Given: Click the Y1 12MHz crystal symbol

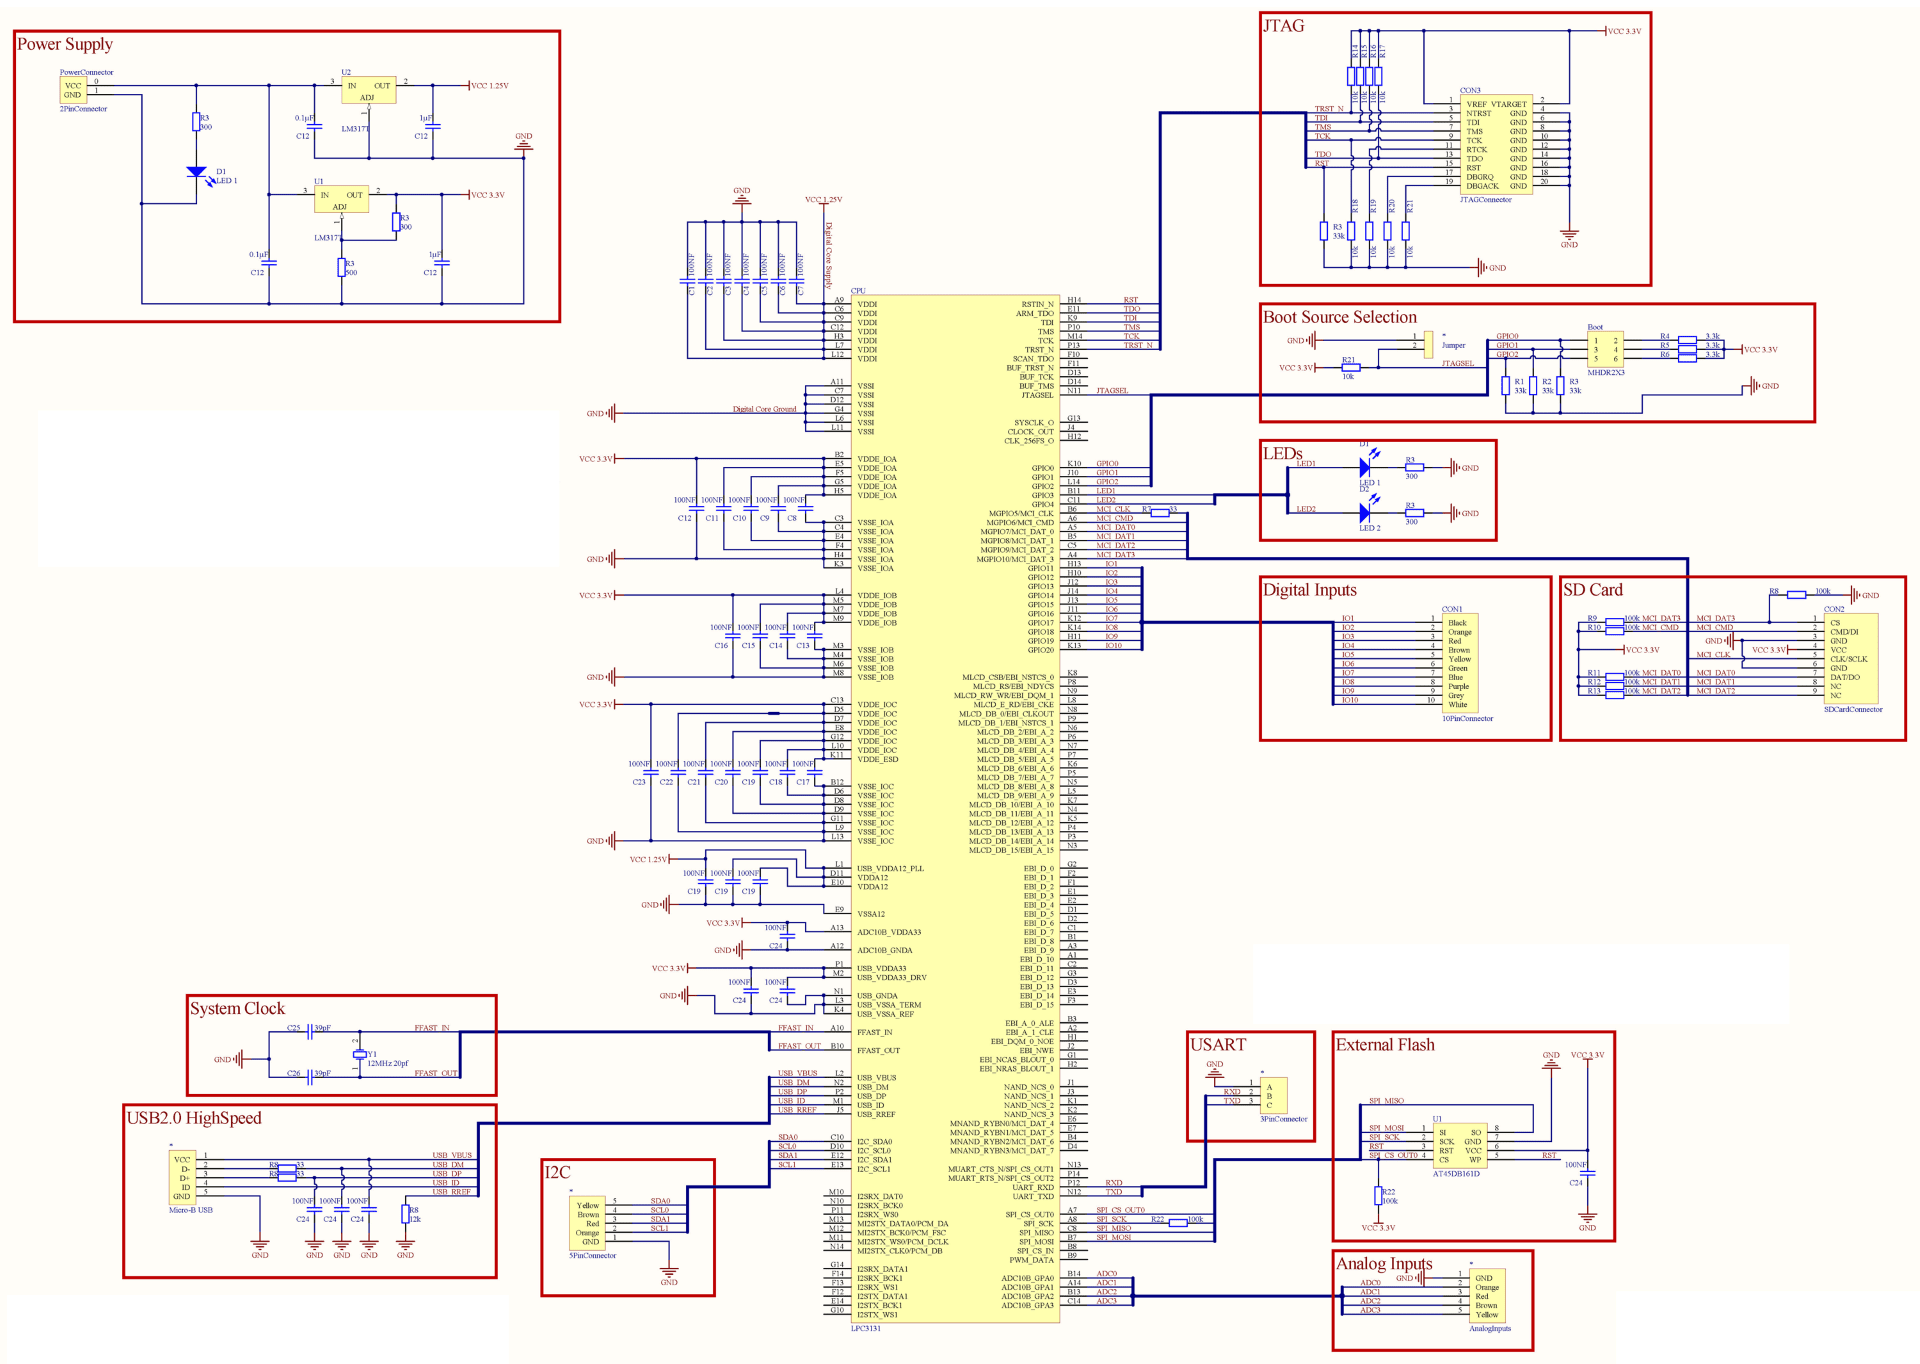Looking at the screenshot, I should (359, 1054).
